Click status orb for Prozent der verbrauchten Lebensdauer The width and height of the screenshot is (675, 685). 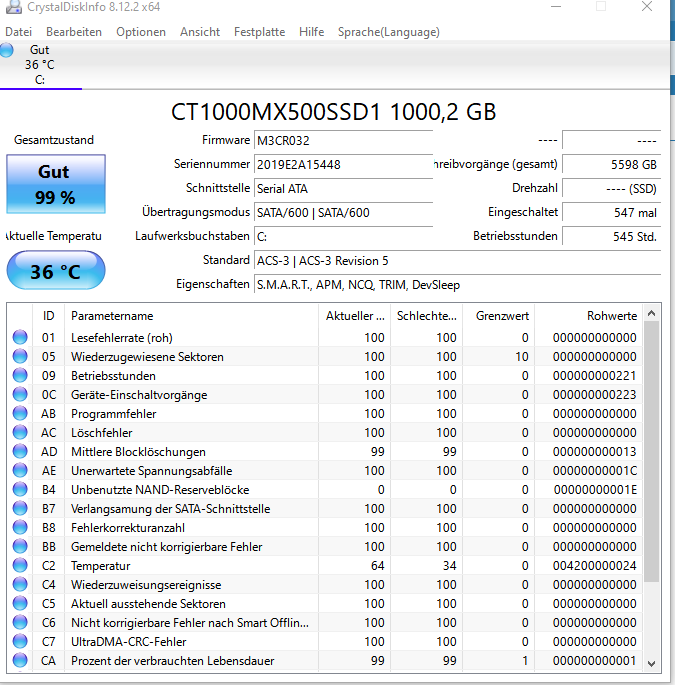point(20,661)
